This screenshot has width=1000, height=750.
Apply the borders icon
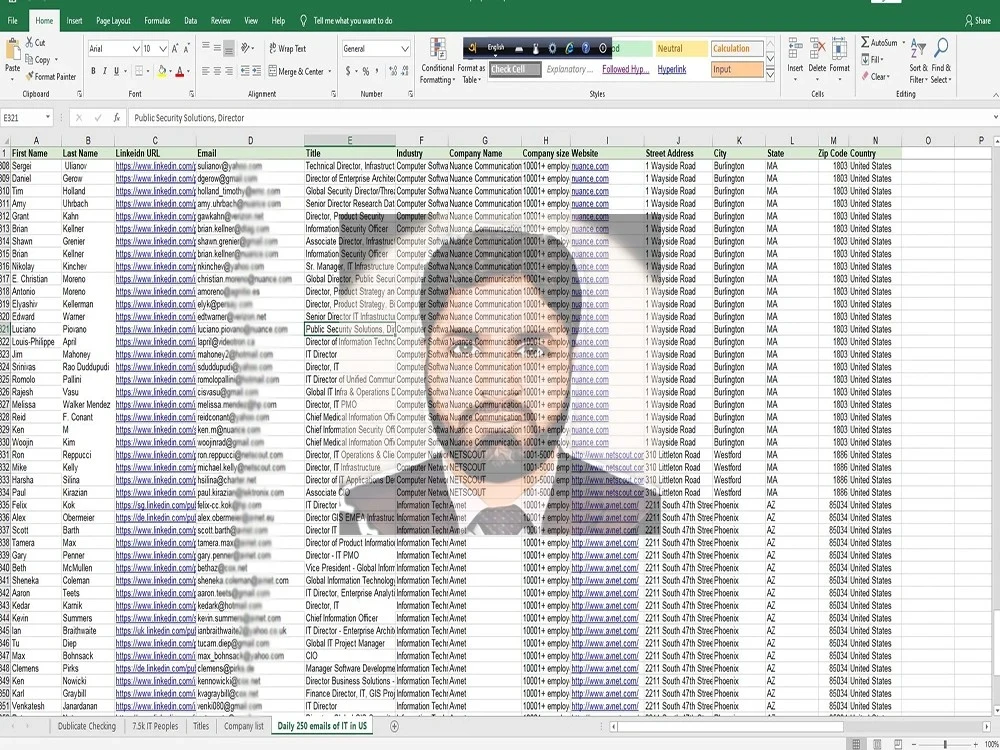(139, 71)
